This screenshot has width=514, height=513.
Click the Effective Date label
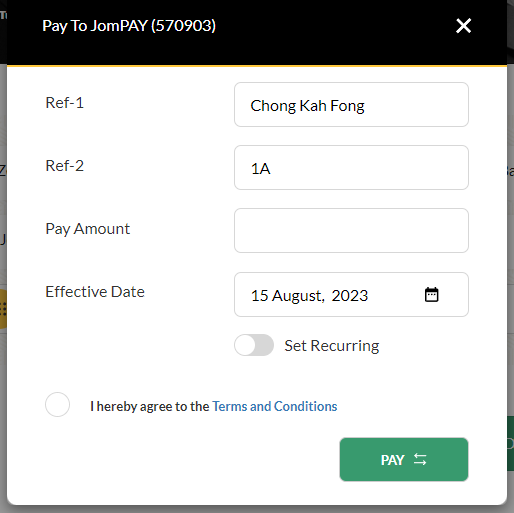pyautogui.click(x=95, y=292)
